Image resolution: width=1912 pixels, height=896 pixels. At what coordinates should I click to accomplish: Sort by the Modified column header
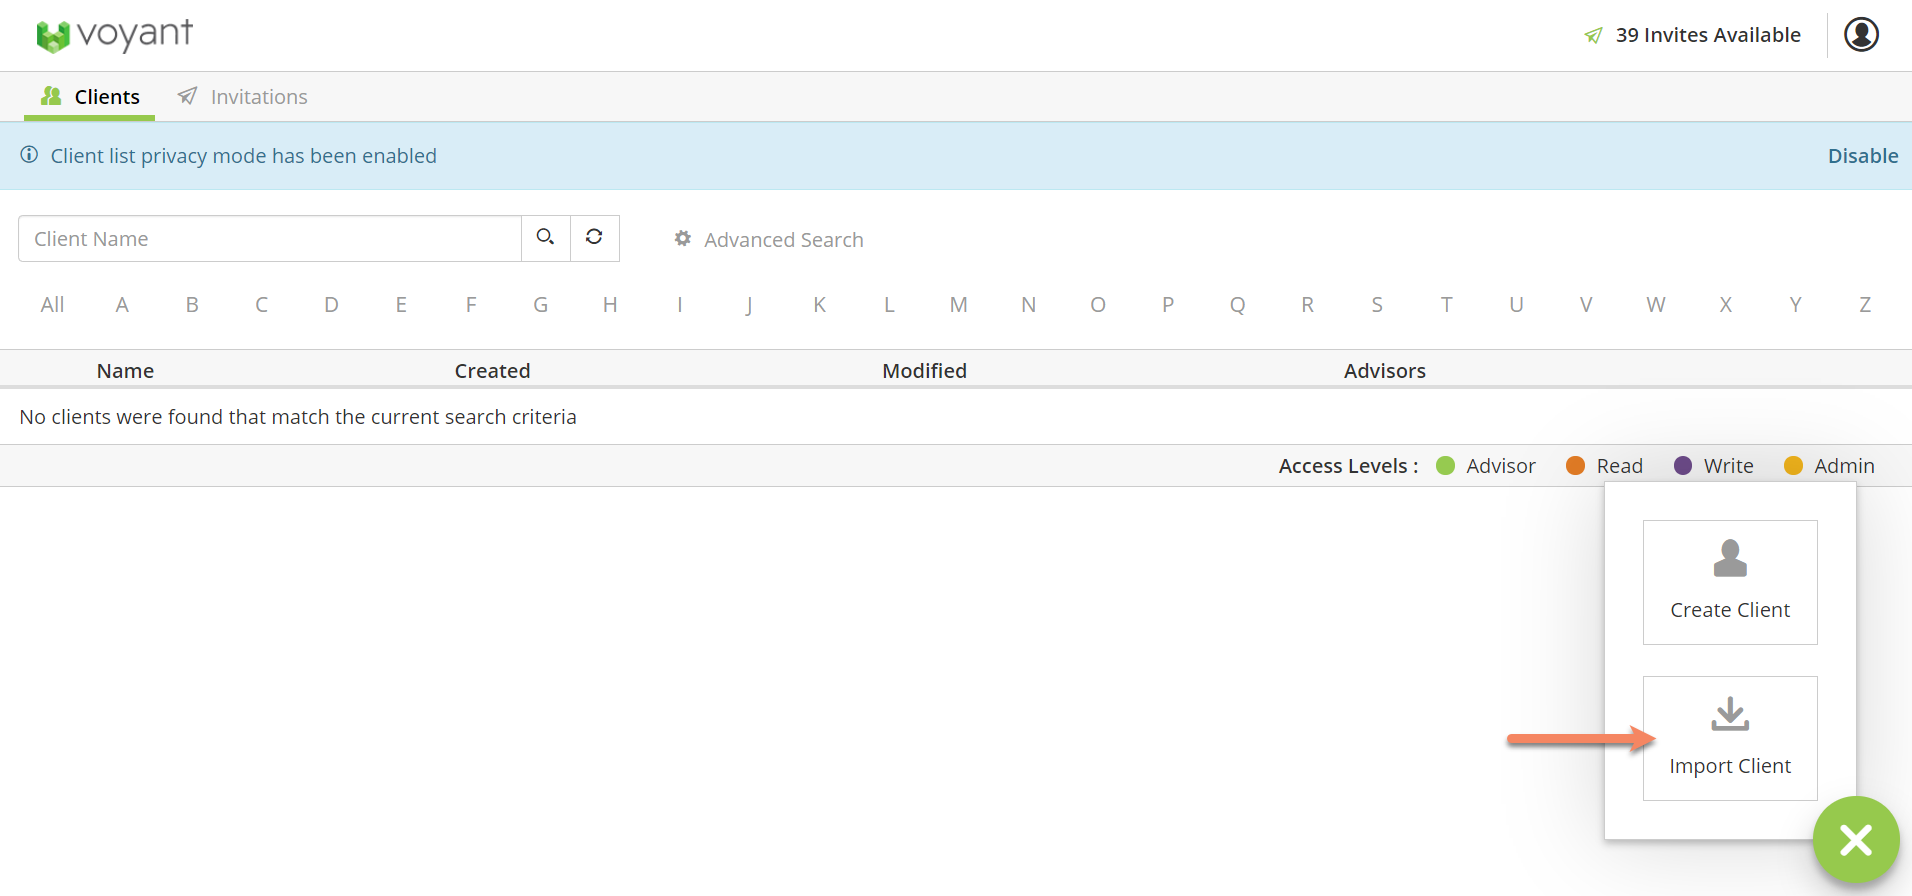(x=924, y=371)
